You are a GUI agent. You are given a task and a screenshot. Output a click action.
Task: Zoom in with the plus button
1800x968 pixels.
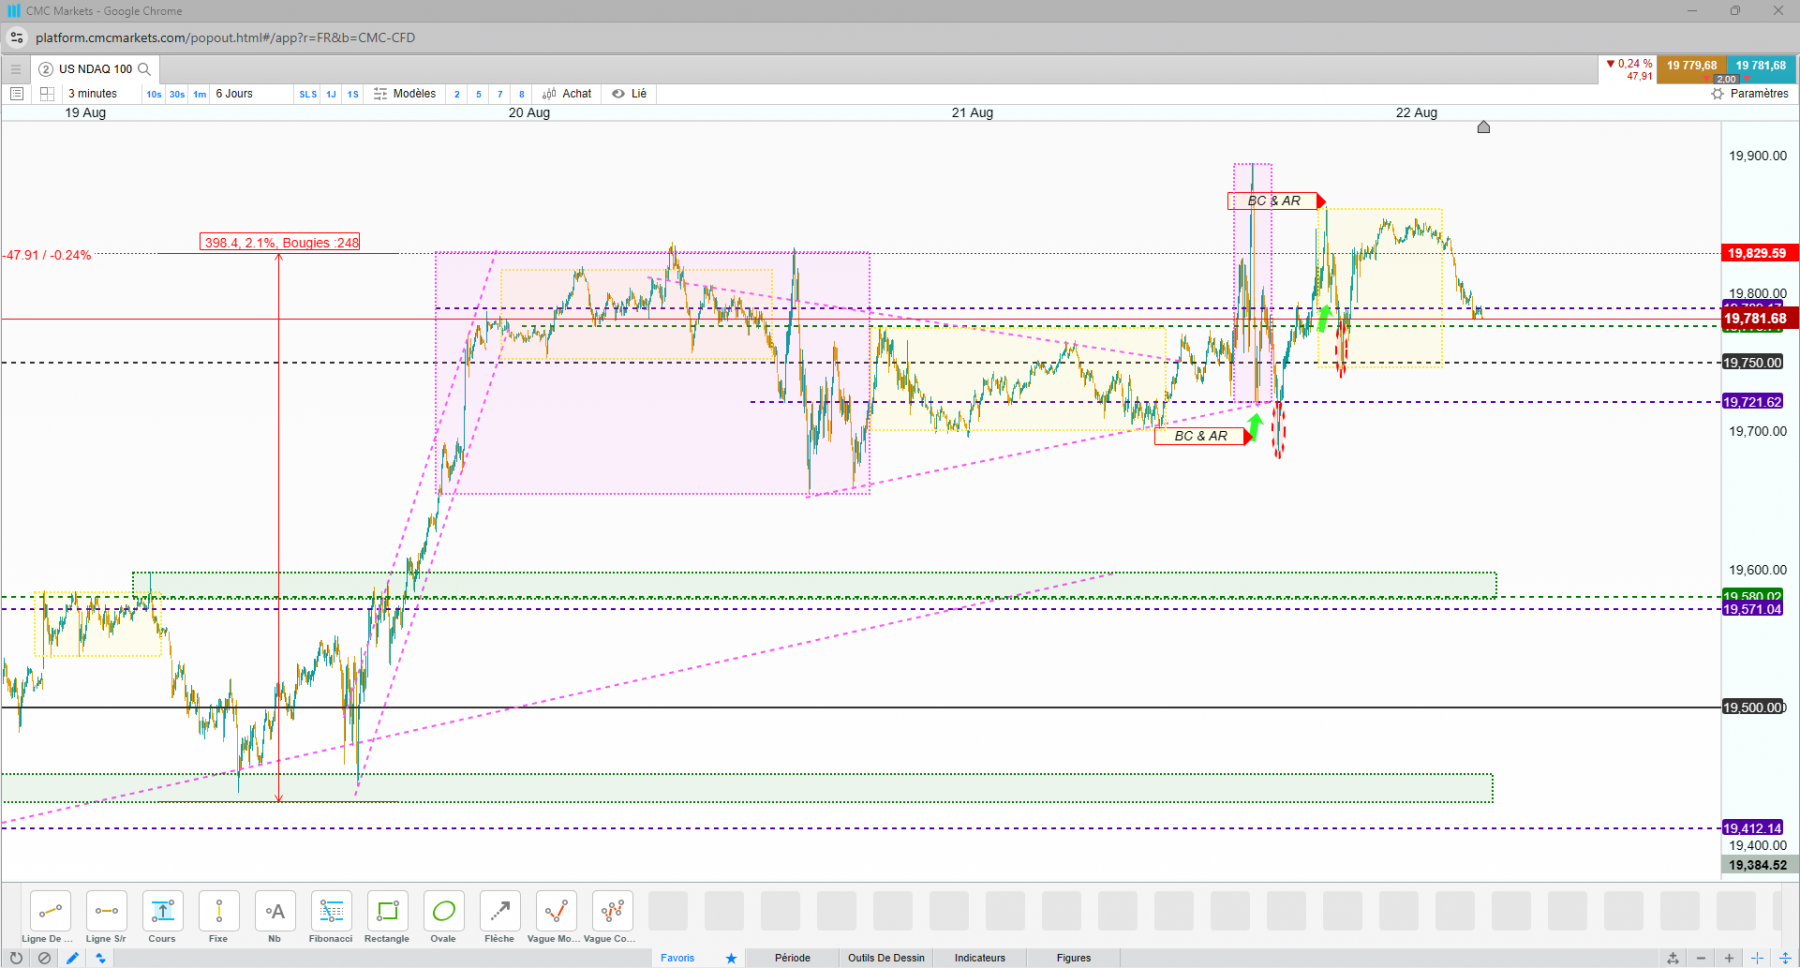pos(1729,958)
